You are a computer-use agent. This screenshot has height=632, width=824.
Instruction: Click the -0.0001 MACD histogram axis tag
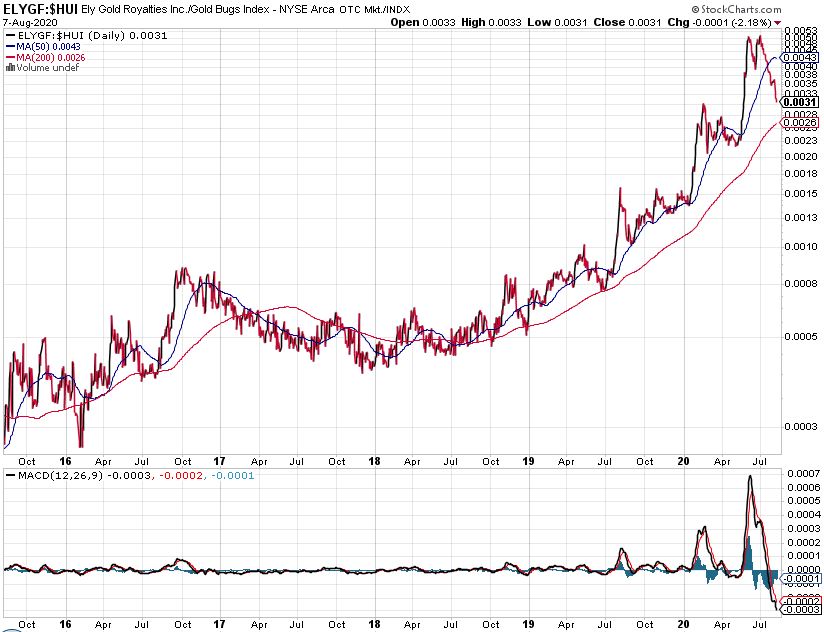[x=801, y=579]
